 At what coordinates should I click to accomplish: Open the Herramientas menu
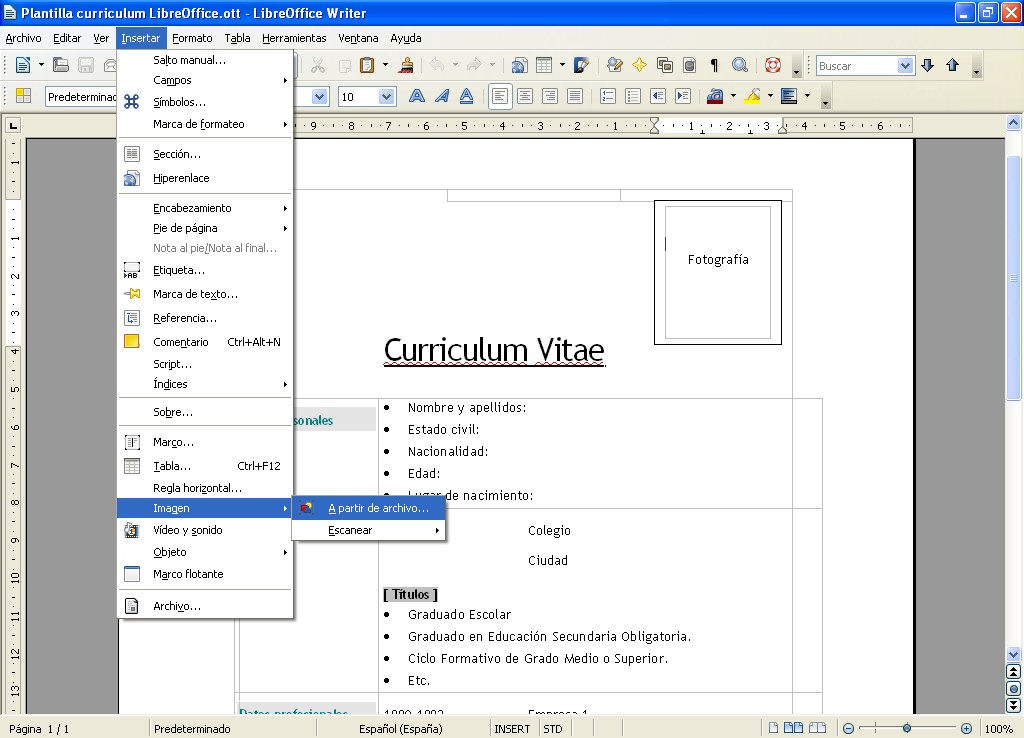coord(294,39)
